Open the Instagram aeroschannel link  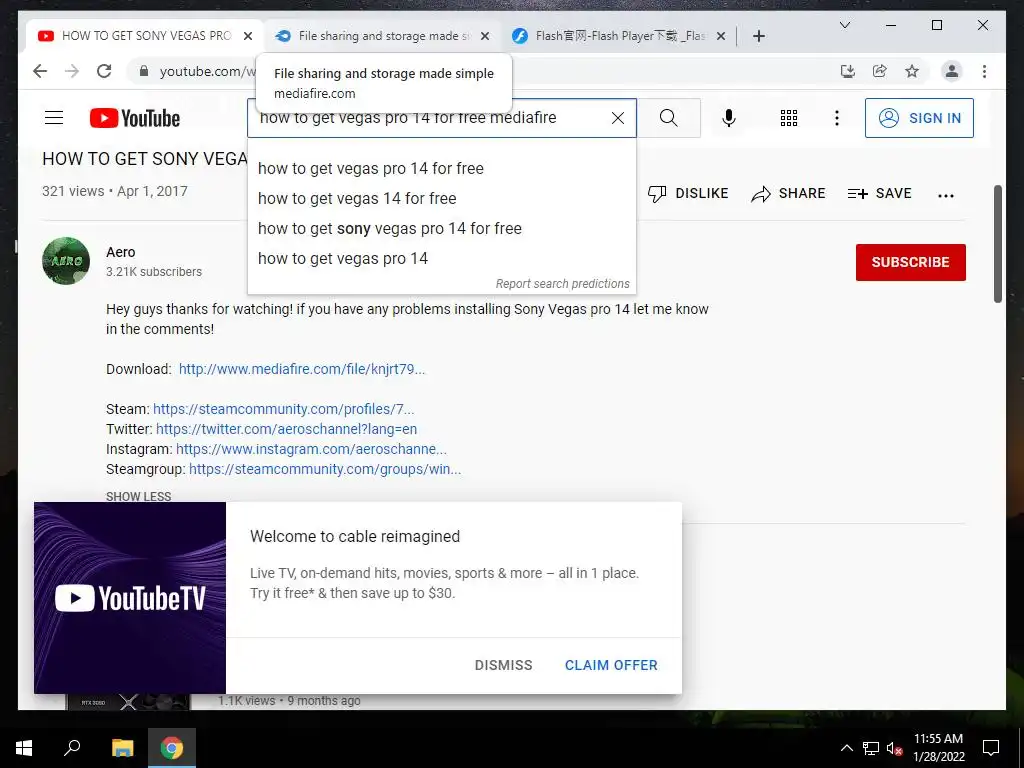(312, 449)
